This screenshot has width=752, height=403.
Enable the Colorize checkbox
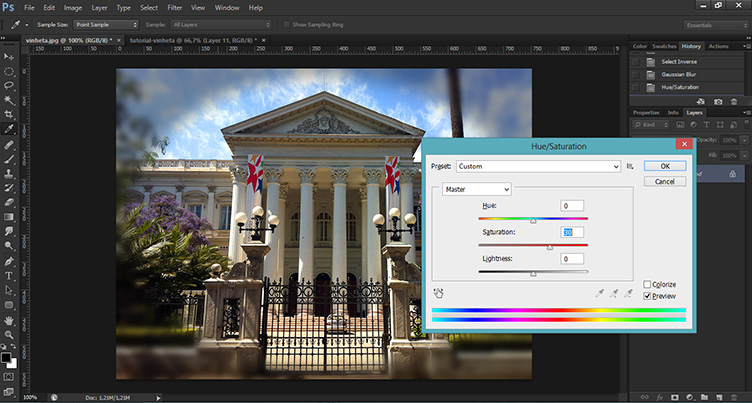(x=648, y=284)
